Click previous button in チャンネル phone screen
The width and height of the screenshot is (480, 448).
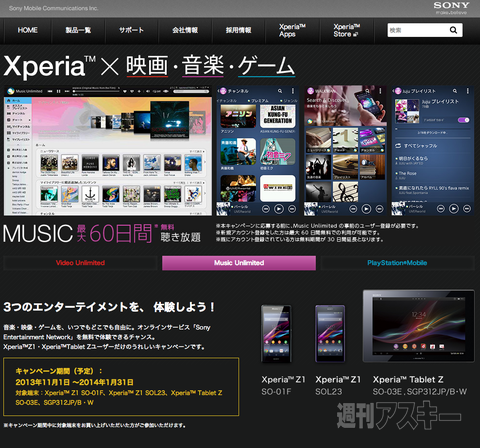pos(266,209)
